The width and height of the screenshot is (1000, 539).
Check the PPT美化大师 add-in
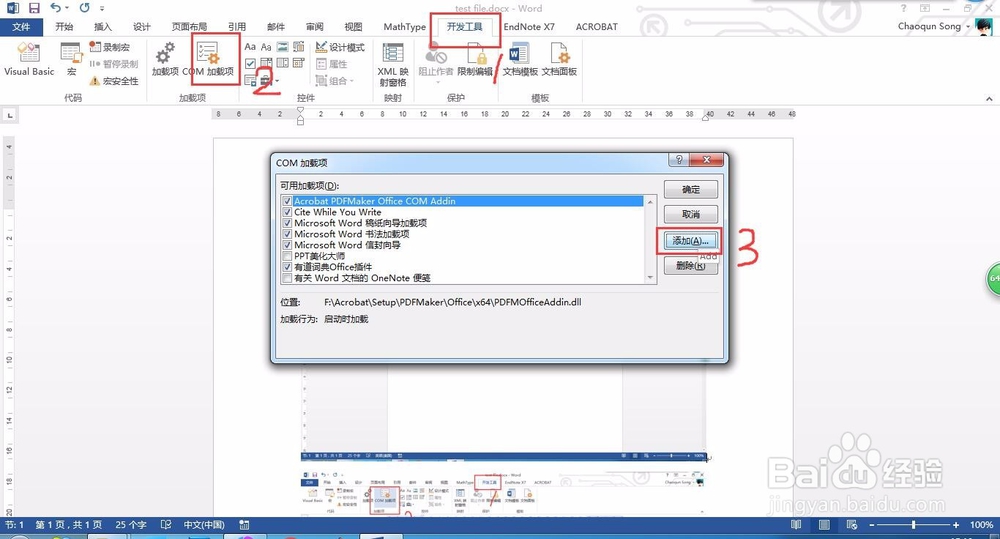pos(287,256)
